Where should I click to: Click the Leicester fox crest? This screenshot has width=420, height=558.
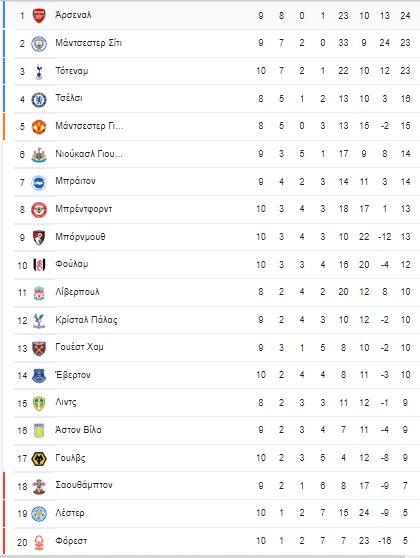(39, 514)
